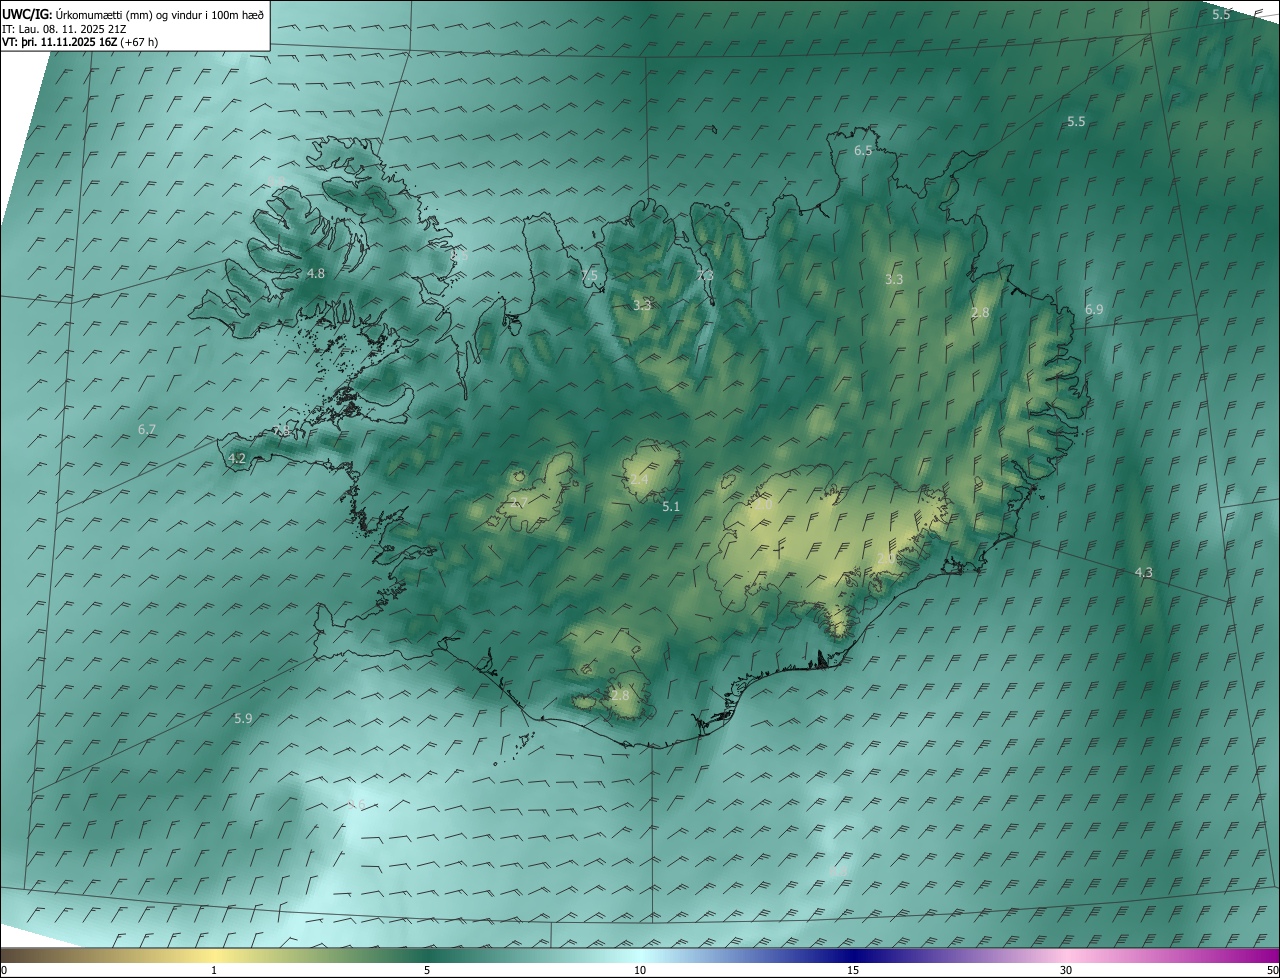Click the 6.7 value label over the sea
Viewport: 1280px width, 978px height.
147,429
